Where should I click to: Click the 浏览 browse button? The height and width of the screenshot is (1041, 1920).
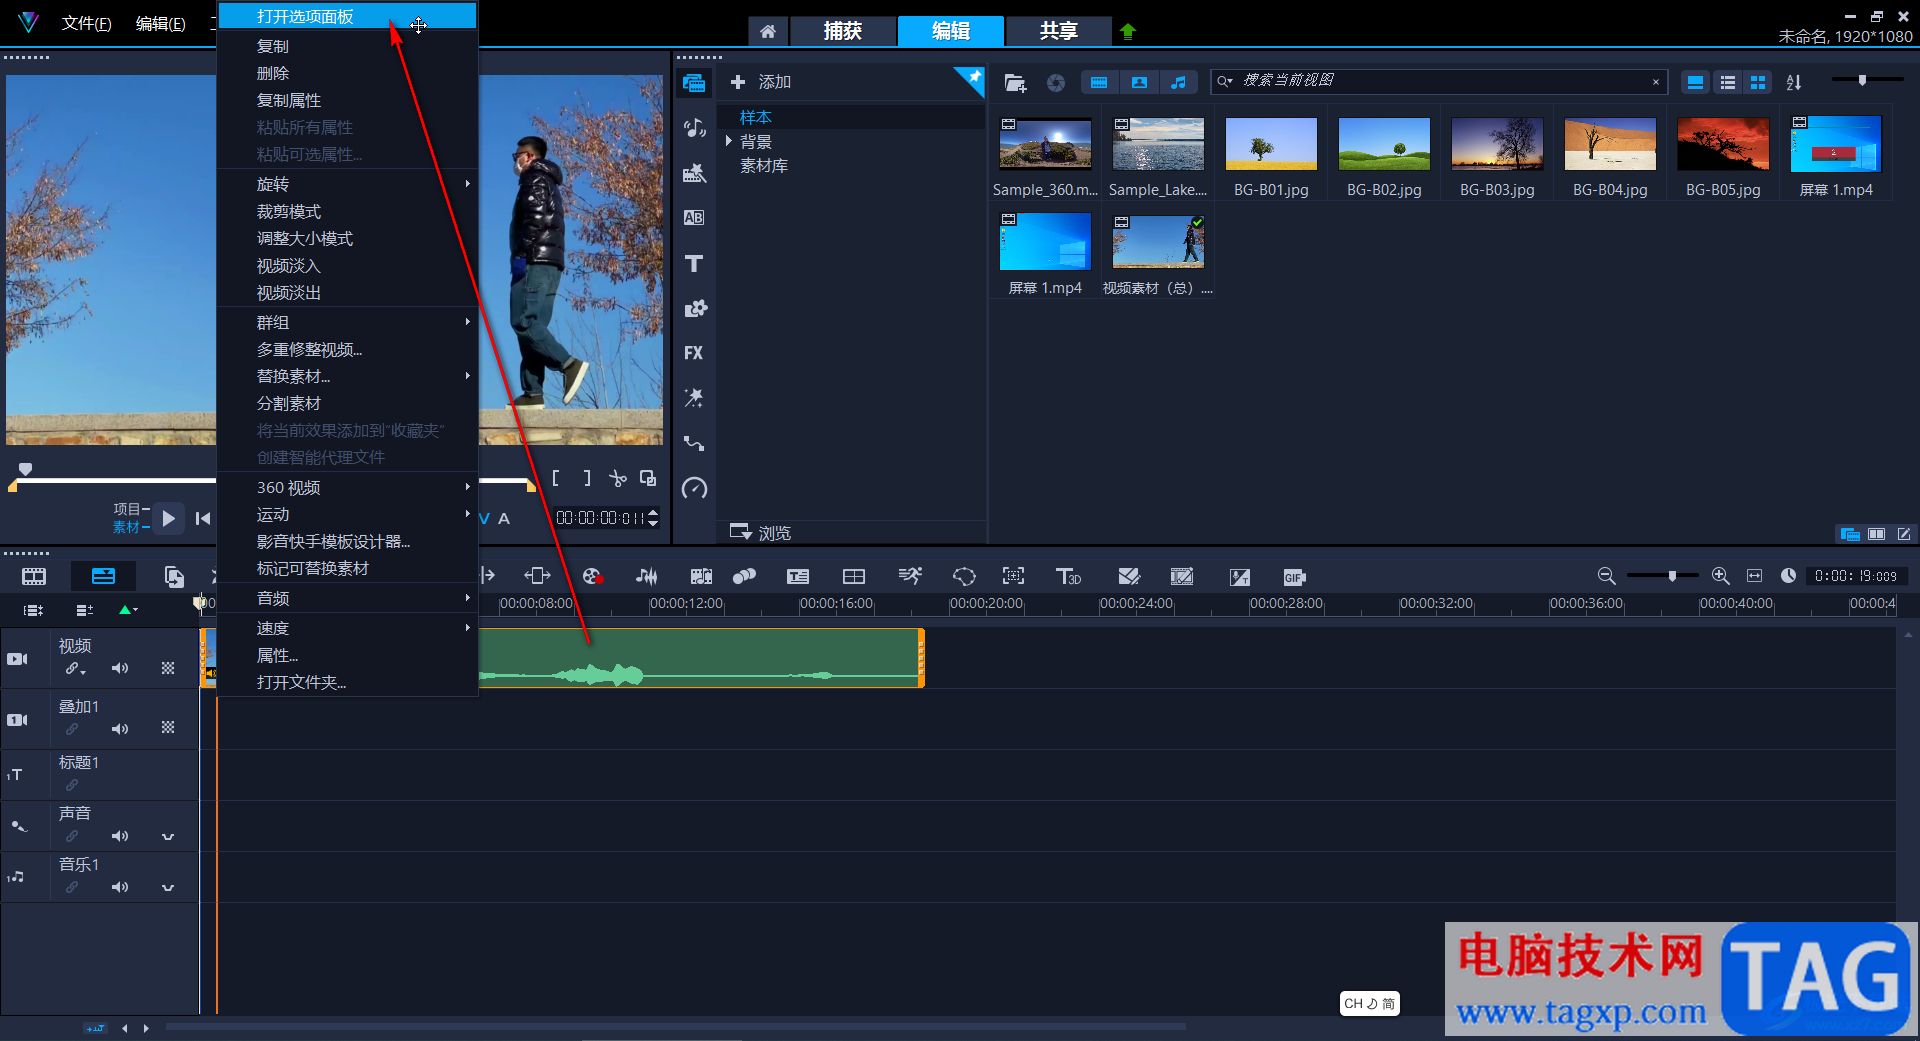click(761, 532)
